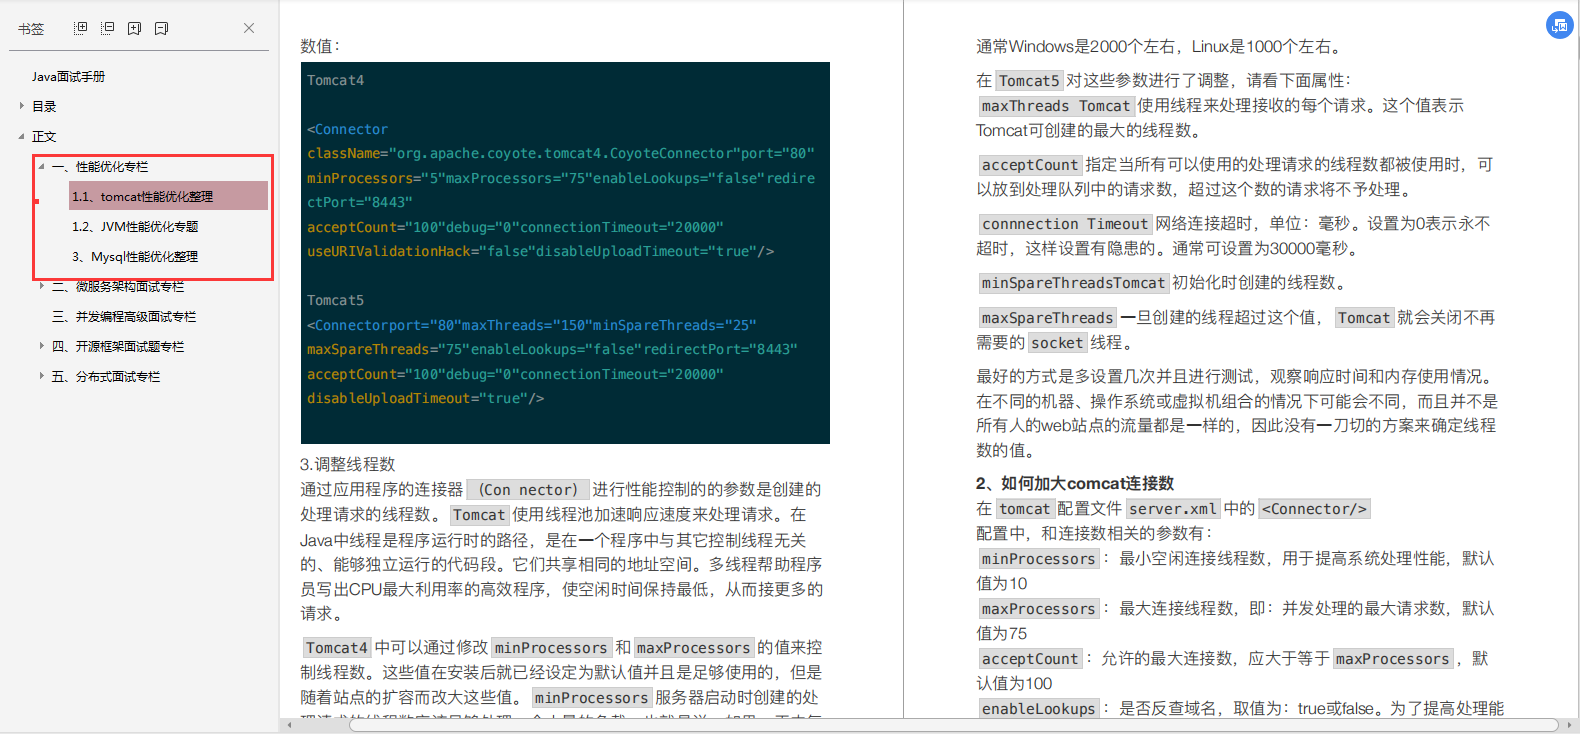Viewport: 1580px width, 734px height.
Task: Click left arrow of horizontal scrollbar
Action: click(x=290, y=725)
